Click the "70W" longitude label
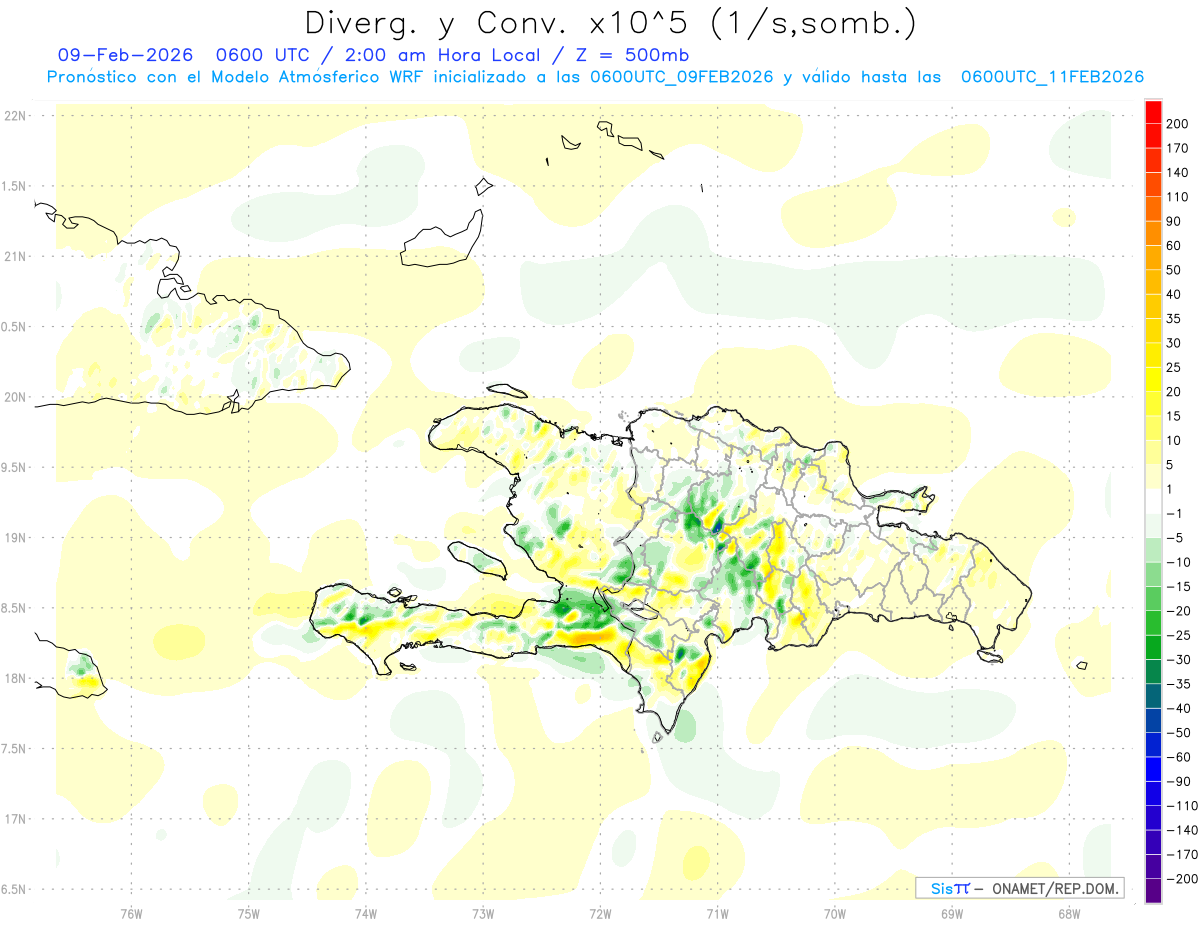The height and width of the screenshot is (927, 1200). [x=834, y=913]
